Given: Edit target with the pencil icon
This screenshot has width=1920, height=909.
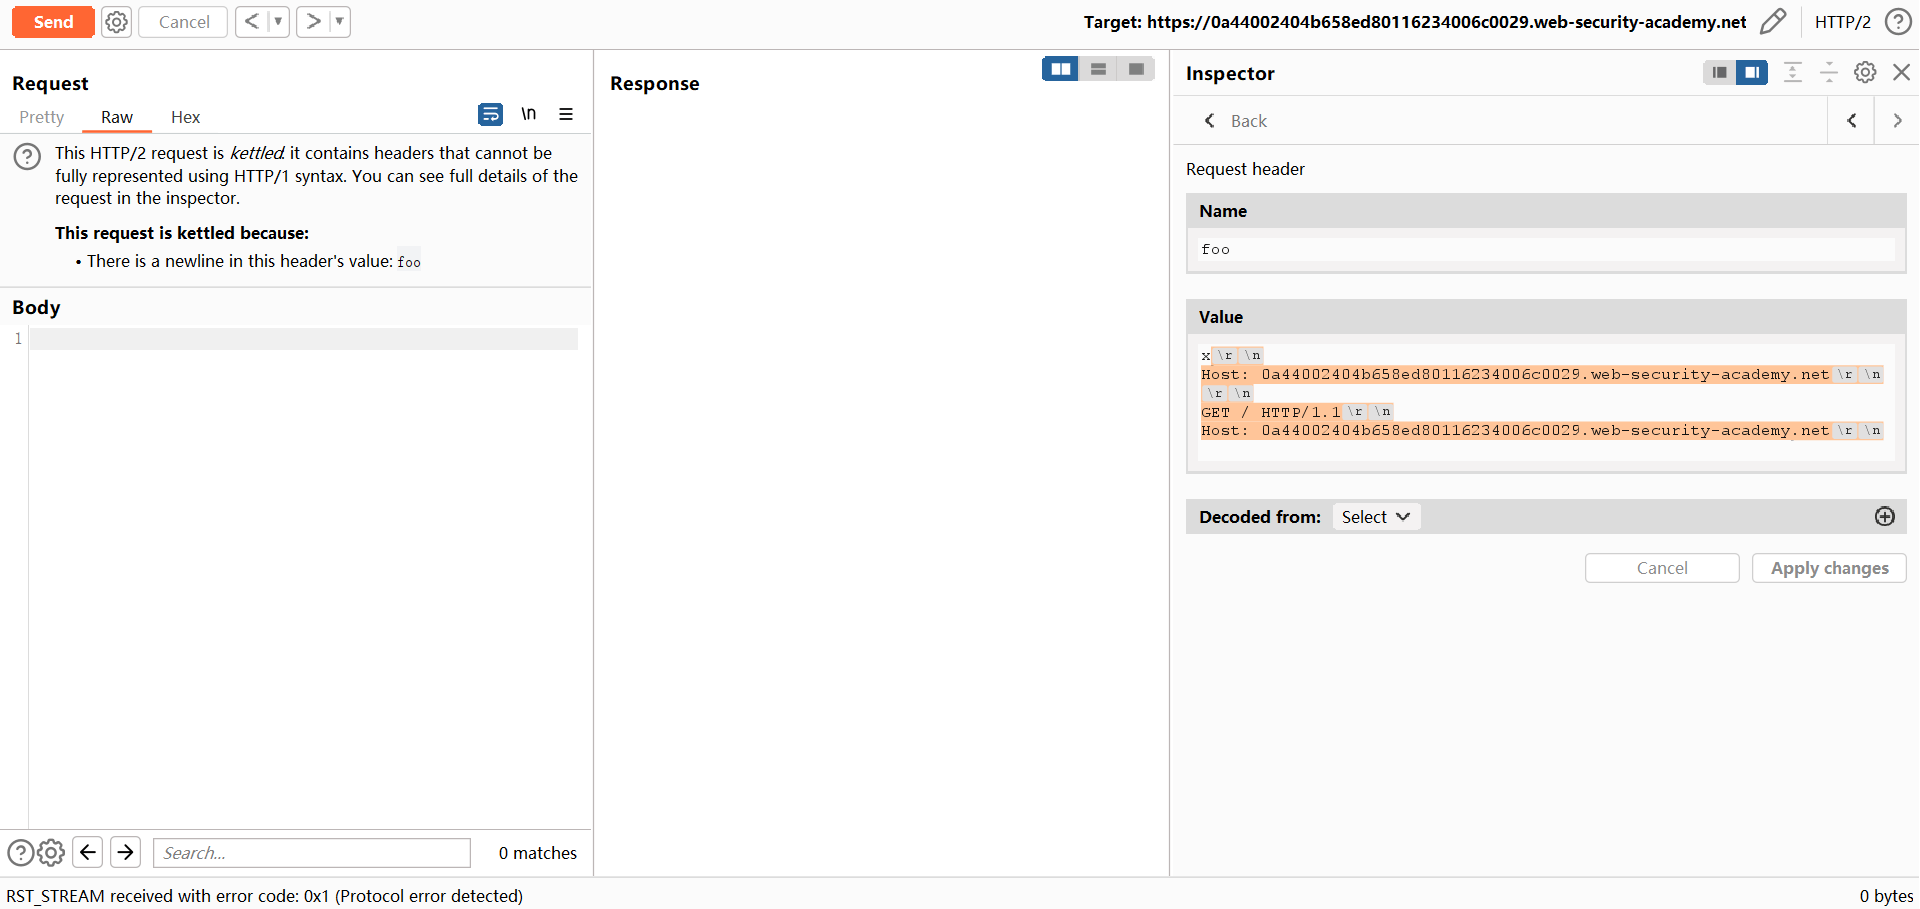Looking at the screenshot, I should tap(1773, 22).
